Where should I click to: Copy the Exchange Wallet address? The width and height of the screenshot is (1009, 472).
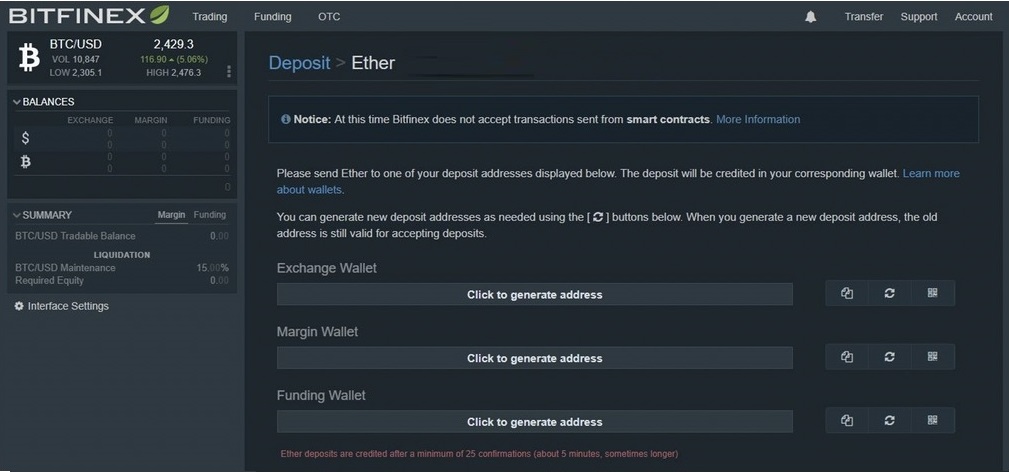click(x=847, y=293)
